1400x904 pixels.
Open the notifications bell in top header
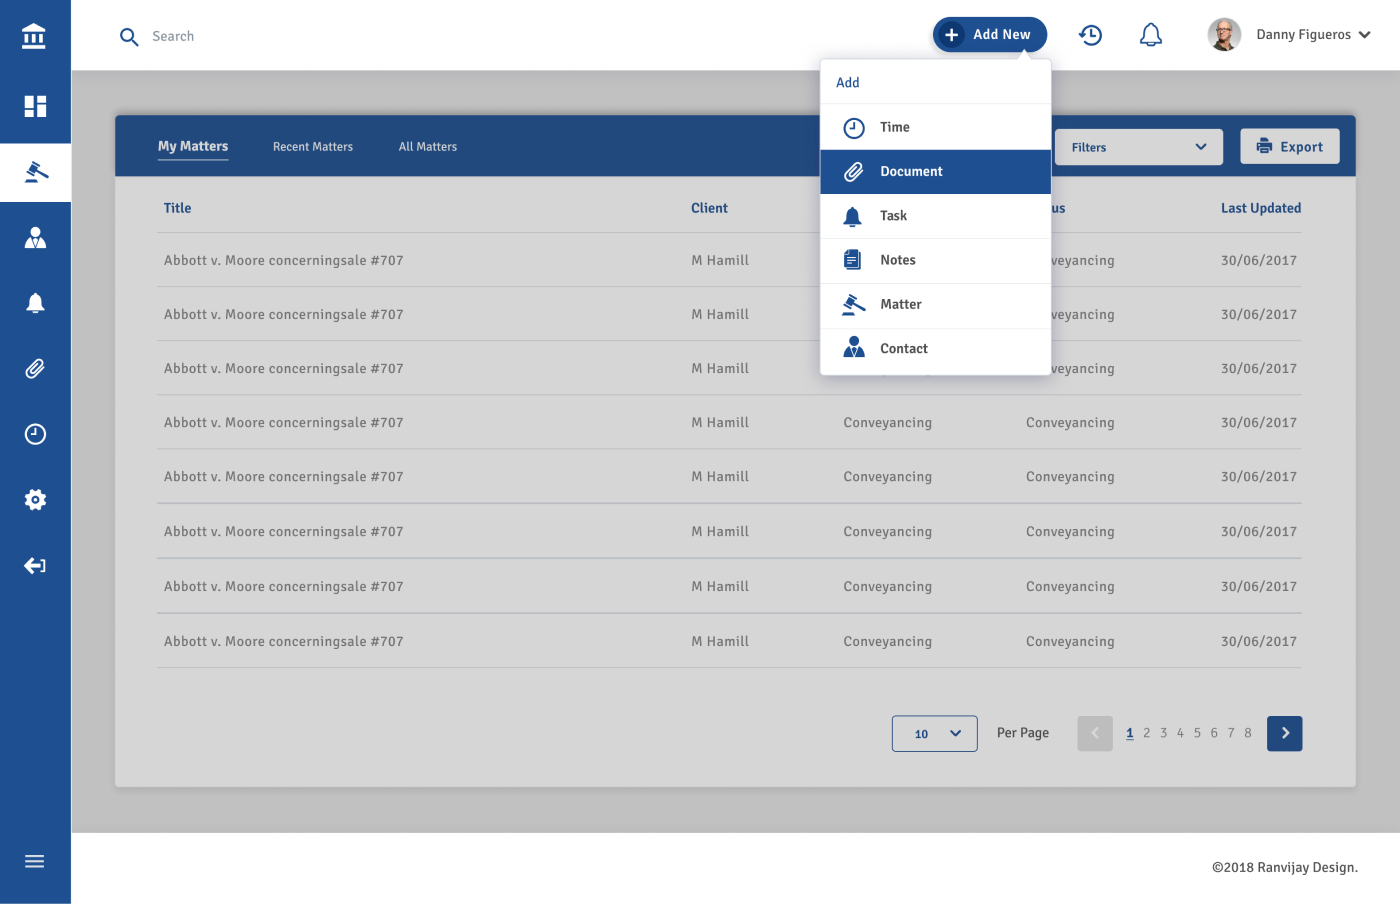tap(1151, 35)
